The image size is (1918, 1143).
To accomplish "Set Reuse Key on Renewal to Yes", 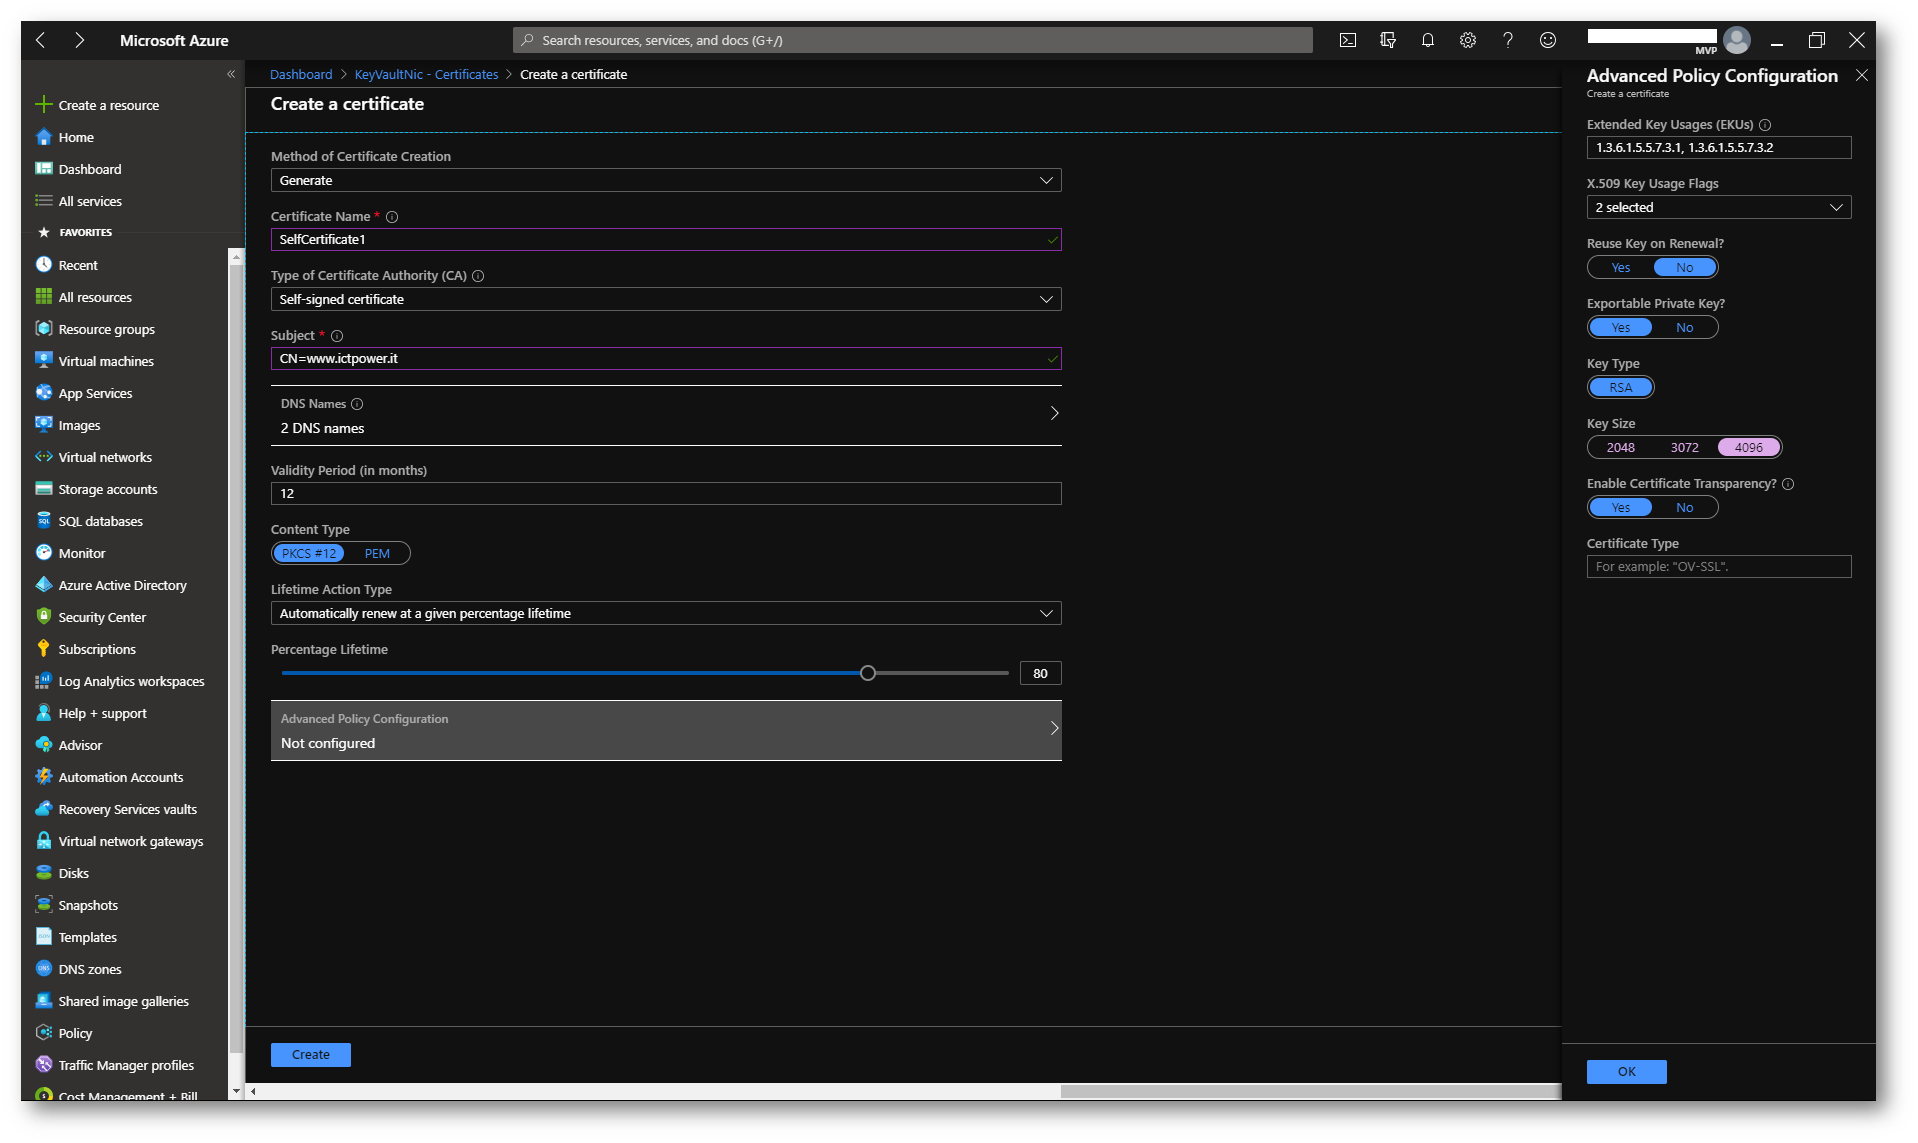I will pos(1620,267).
